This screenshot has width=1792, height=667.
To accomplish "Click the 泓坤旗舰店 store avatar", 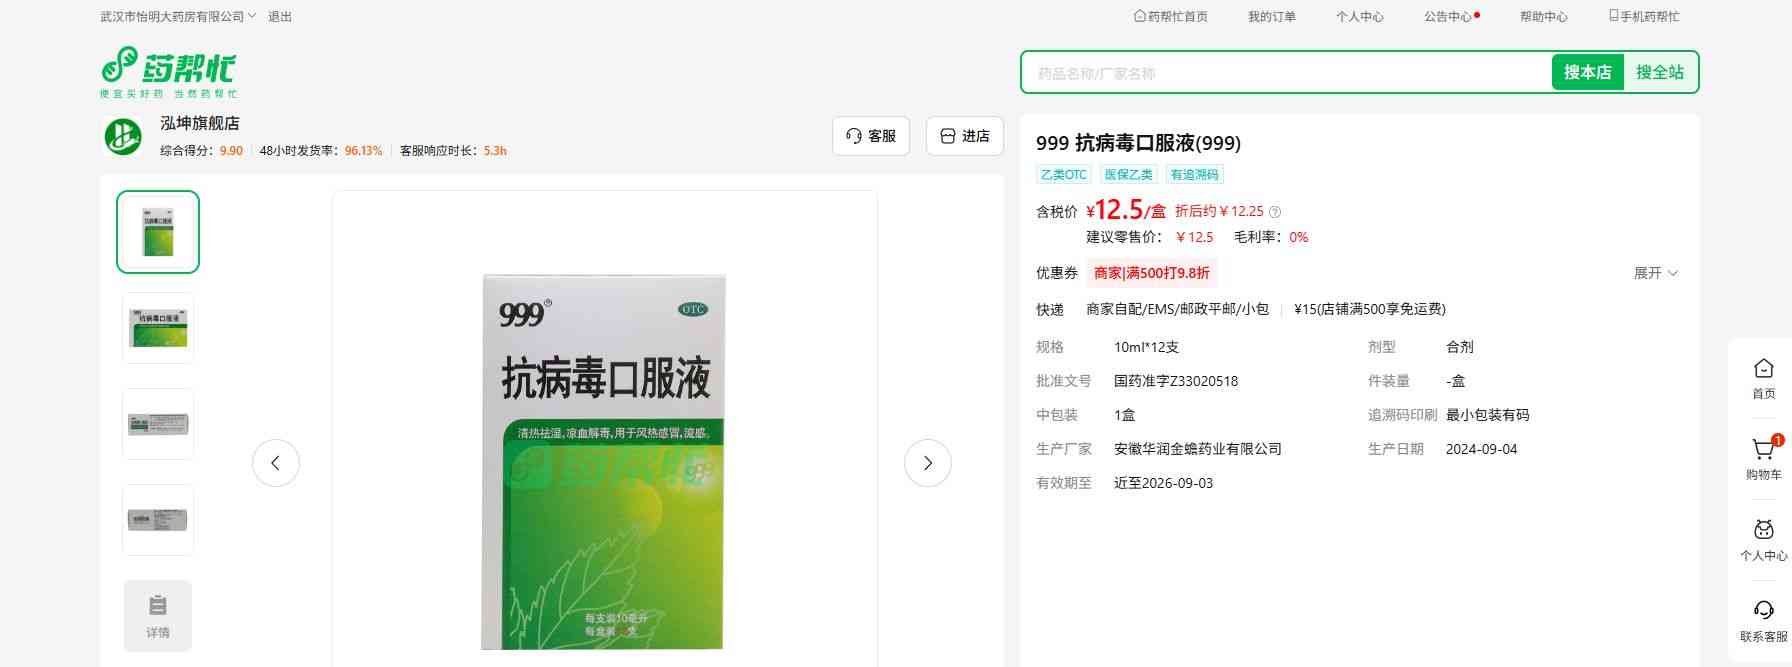I will coord(123,137).
